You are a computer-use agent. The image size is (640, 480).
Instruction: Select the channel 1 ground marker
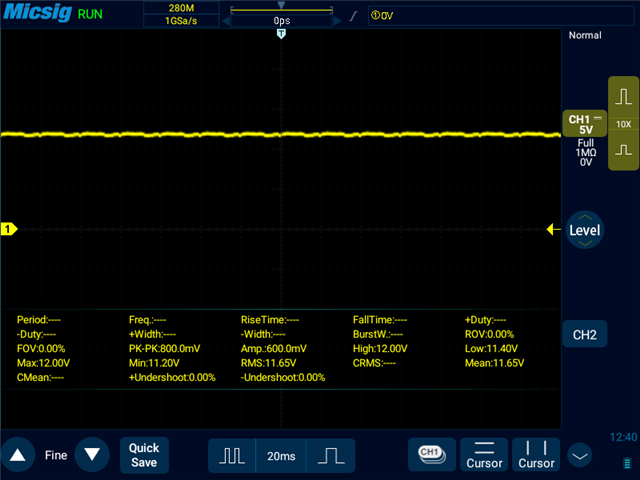pos(9,229)
